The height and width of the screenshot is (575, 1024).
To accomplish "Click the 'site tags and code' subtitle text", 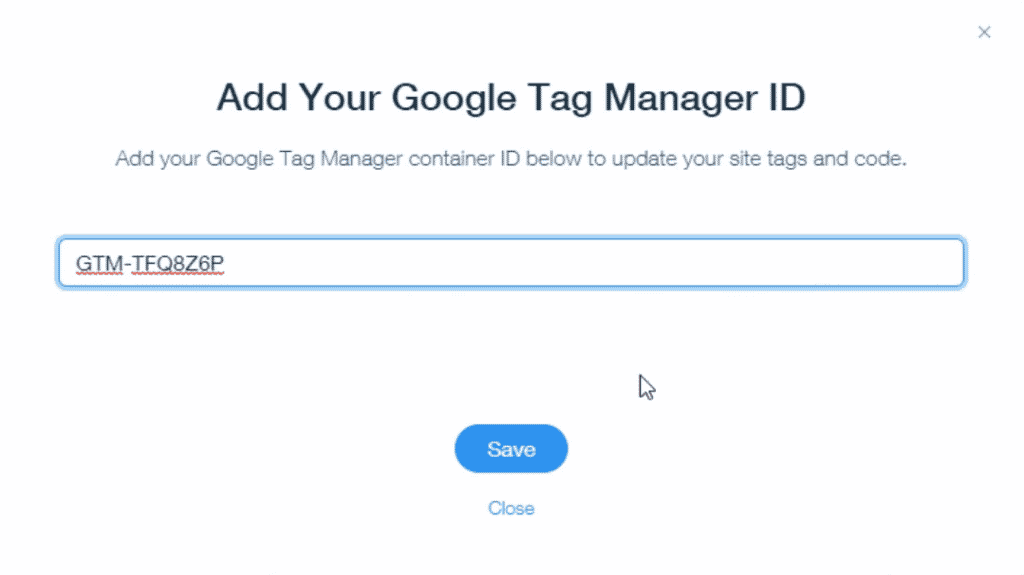I will 818,159.
